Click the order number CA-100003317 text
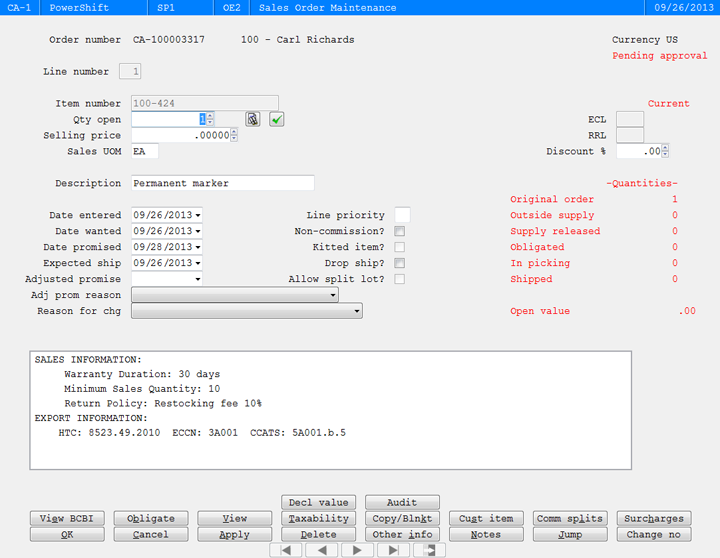Image resolution: width=720 pixels, height=558 pixels. point(169,40)
